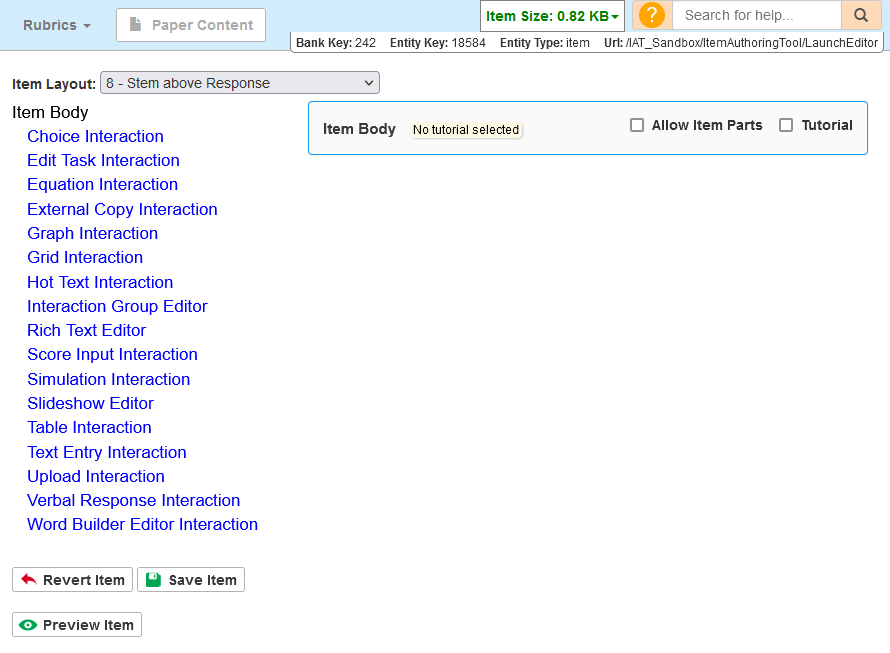This screenshot has height=653, width=890.
Task: Choose Upload Interaction
Action: (96, 476)
